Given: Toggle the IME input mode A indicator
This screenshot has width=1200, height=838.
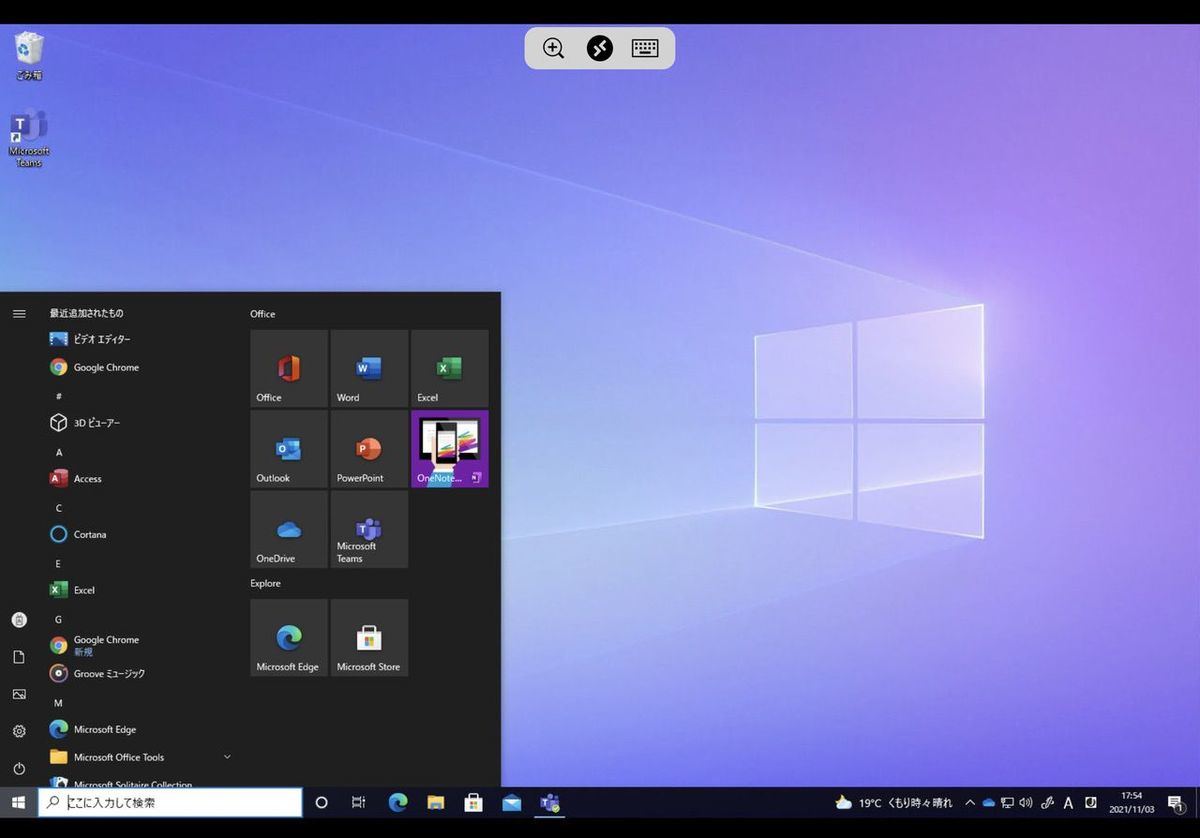Looking at the screenshot, I should [1068, 802].
